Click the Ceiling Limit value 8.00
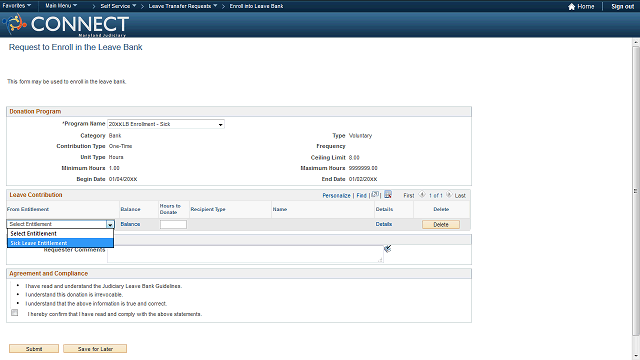This screenshot has height=360, width=640. click(x=354, y=158)
